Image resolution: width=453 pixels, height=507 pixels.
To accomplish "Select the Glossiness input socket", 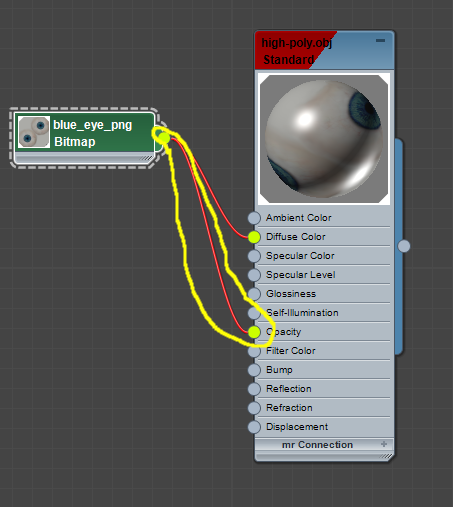I will [x=254, y=294].
